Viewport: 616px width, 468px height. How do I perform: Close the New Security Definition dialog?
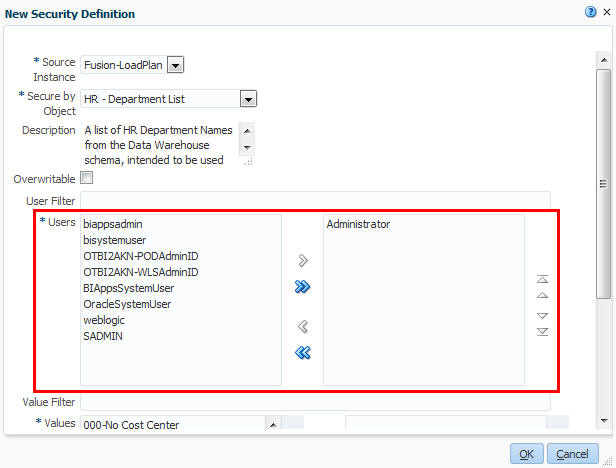pos(607,12)
